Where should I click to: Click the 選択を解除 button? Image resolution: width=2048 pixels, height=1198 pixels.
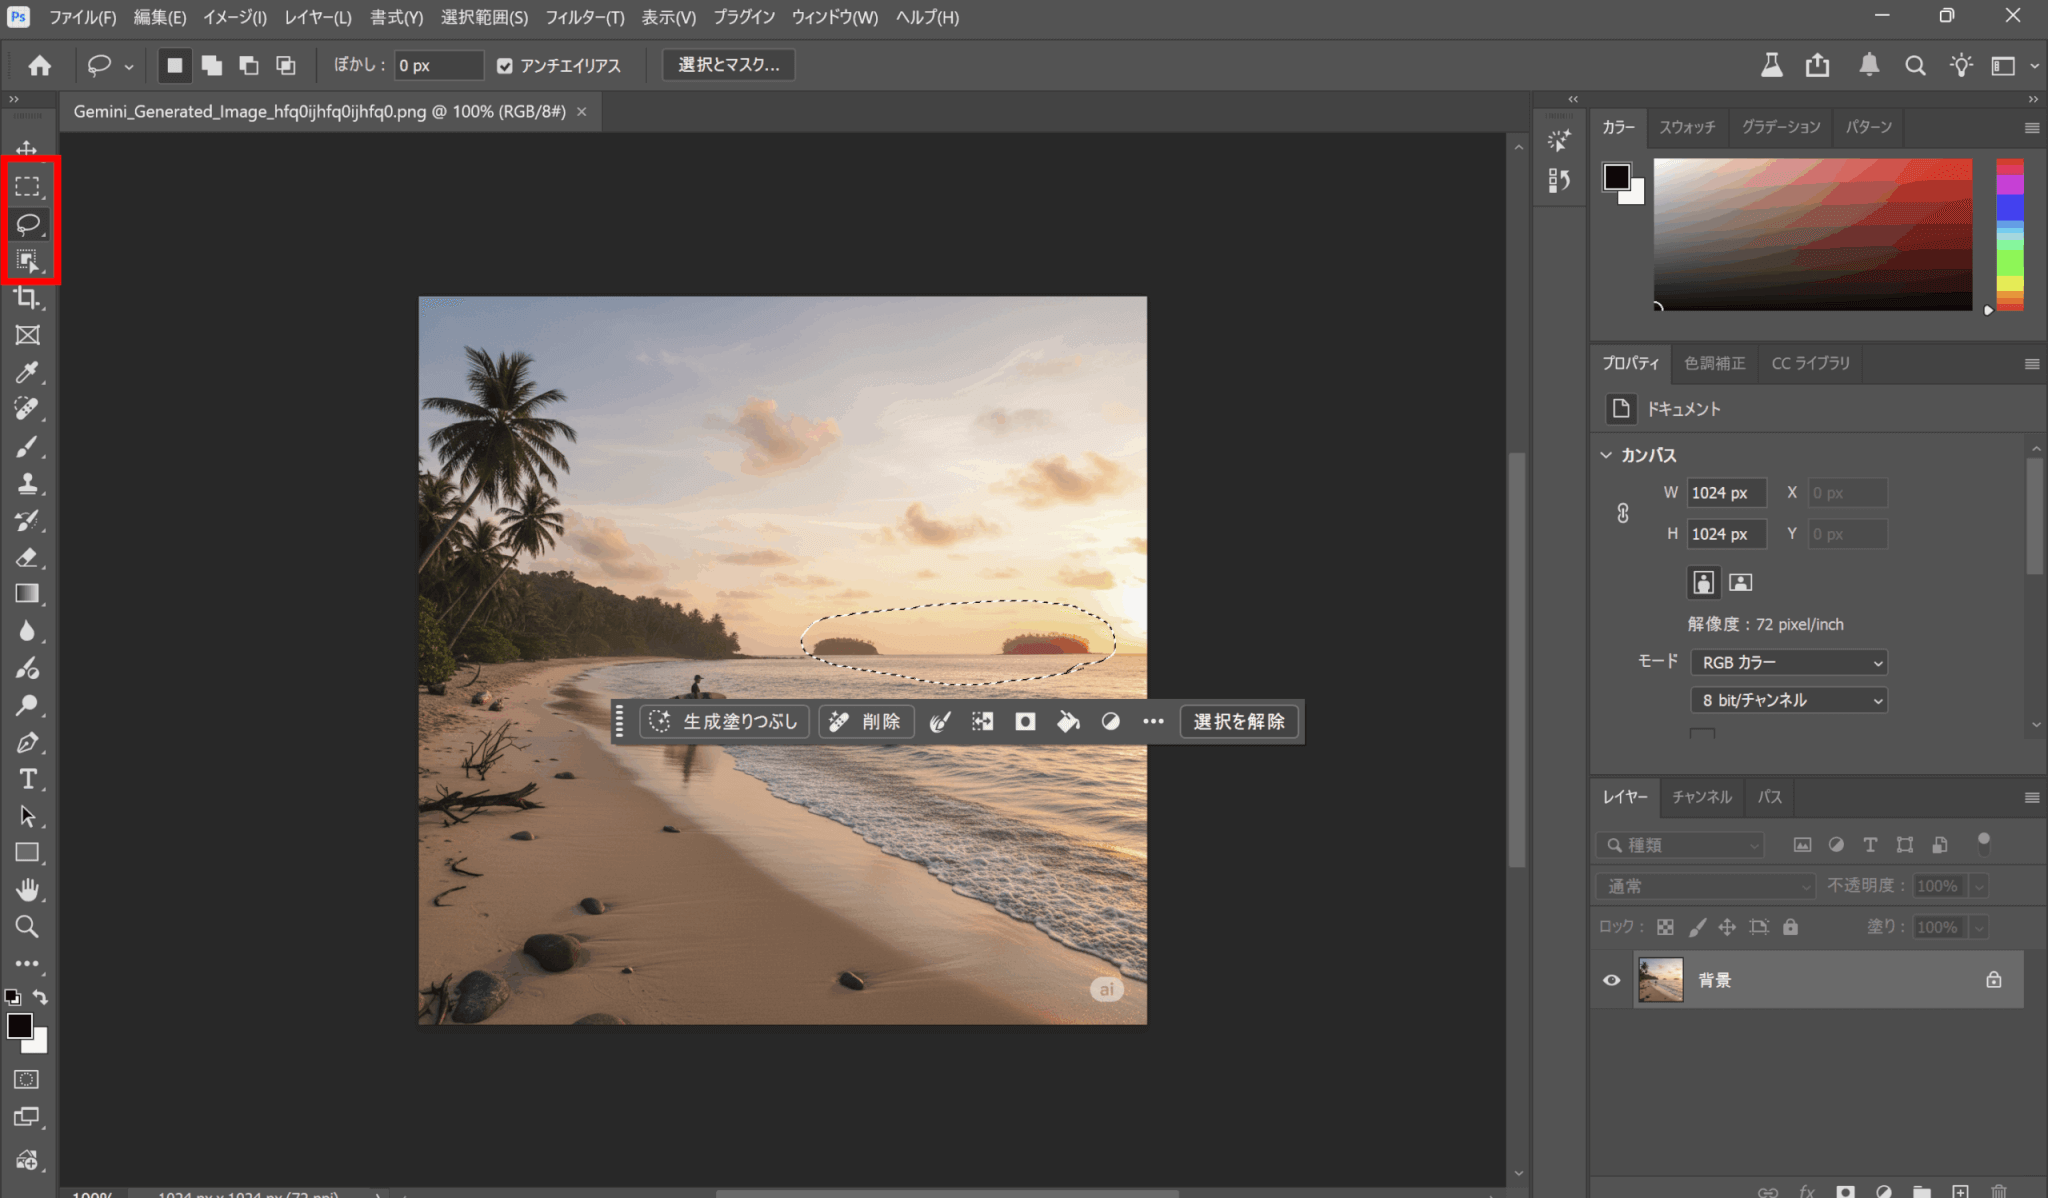1238,721
